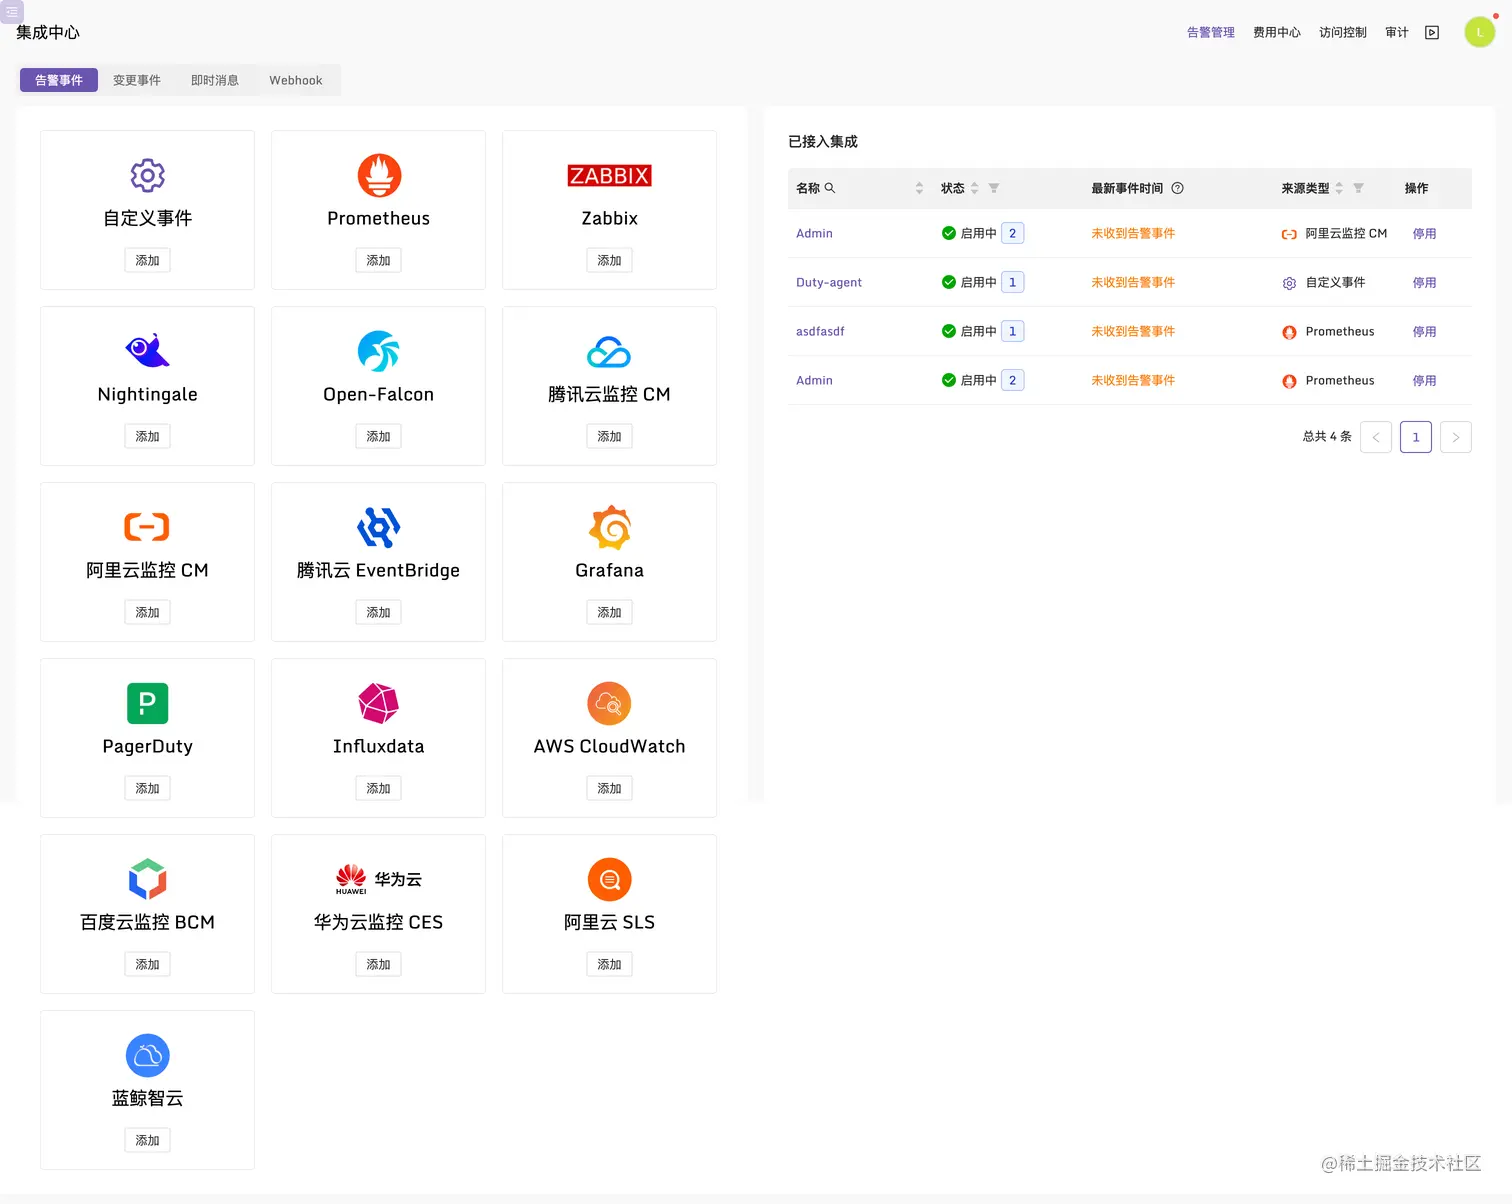Image resolution: width=1512 pixels, height=1204 pixels.
Task: Sort the 来源类型 column with arrows
Action: click(x=1339, y=188)
